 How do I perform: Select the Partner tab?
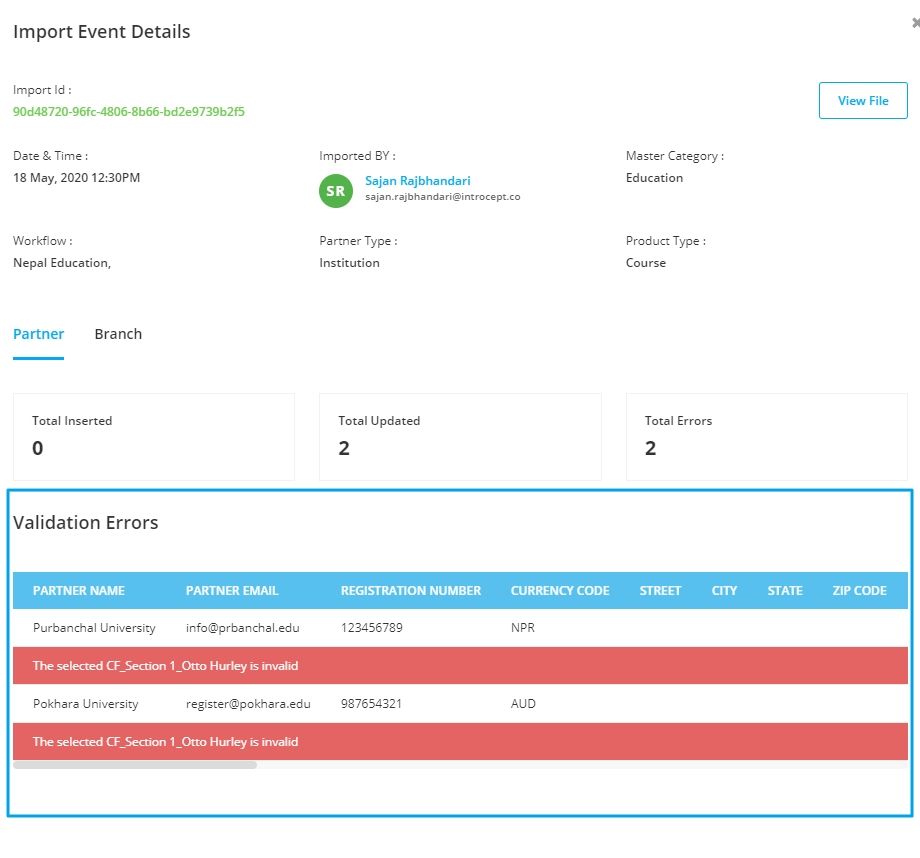[38, 334]
